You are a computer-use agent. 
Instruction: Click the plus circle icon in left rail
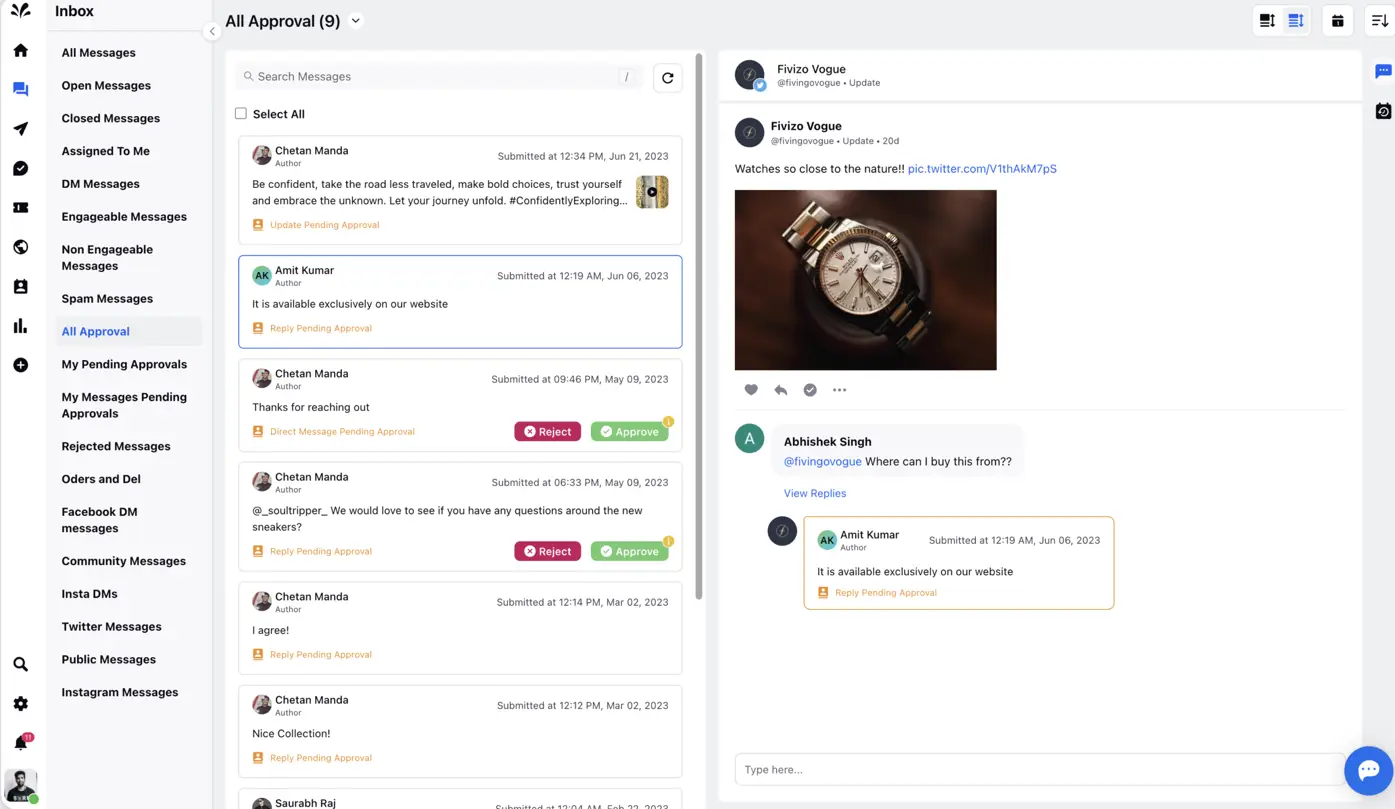(x=20, y=365)
